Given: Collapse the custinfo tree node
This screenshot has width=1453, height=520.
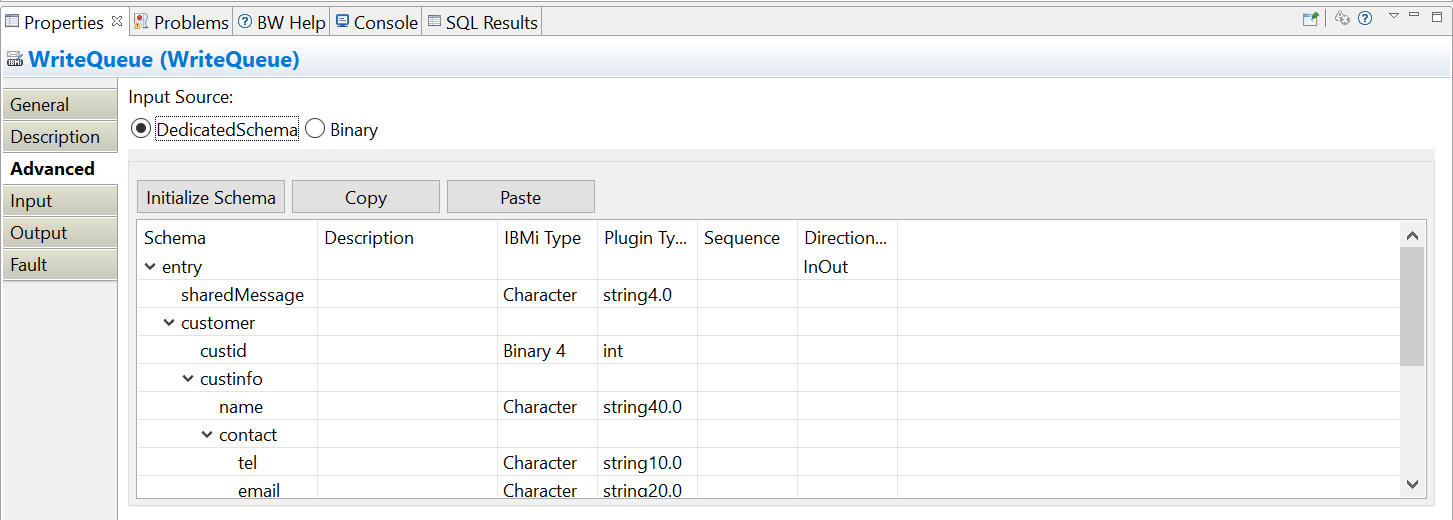Looking at the screenshot, I should (x=188, y=379).
